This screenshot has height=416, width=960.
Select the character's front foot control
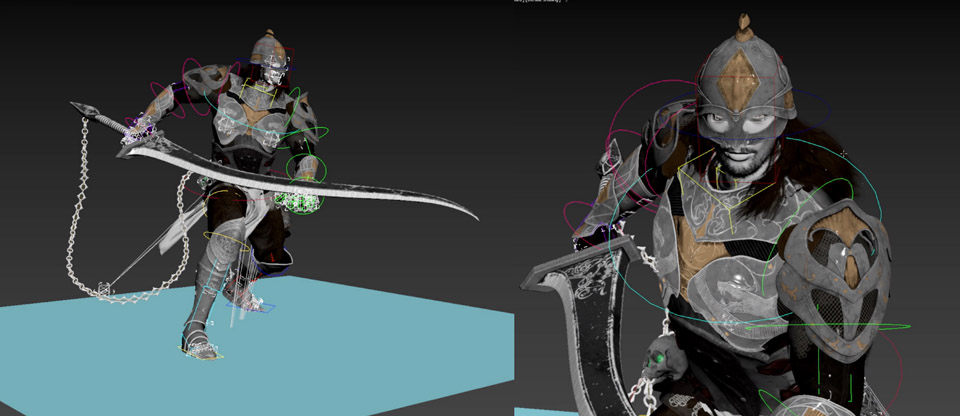point(200,349)
